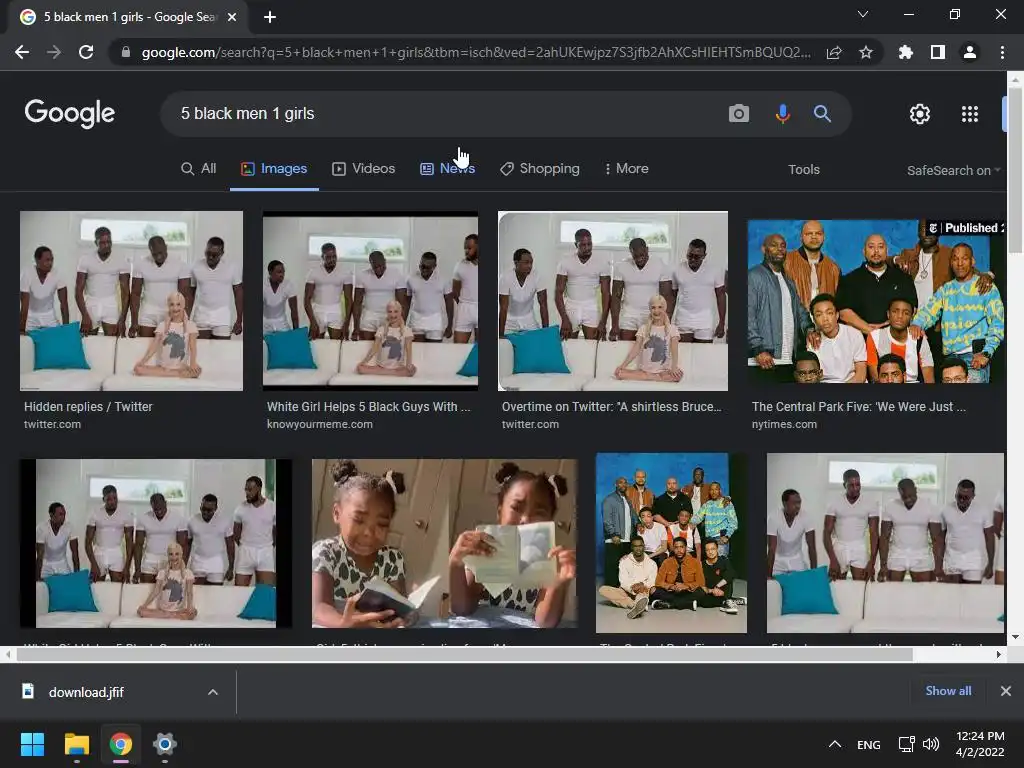
Task: Switch to the News tab
Action: pyautogui.click(x=447, y=168)
